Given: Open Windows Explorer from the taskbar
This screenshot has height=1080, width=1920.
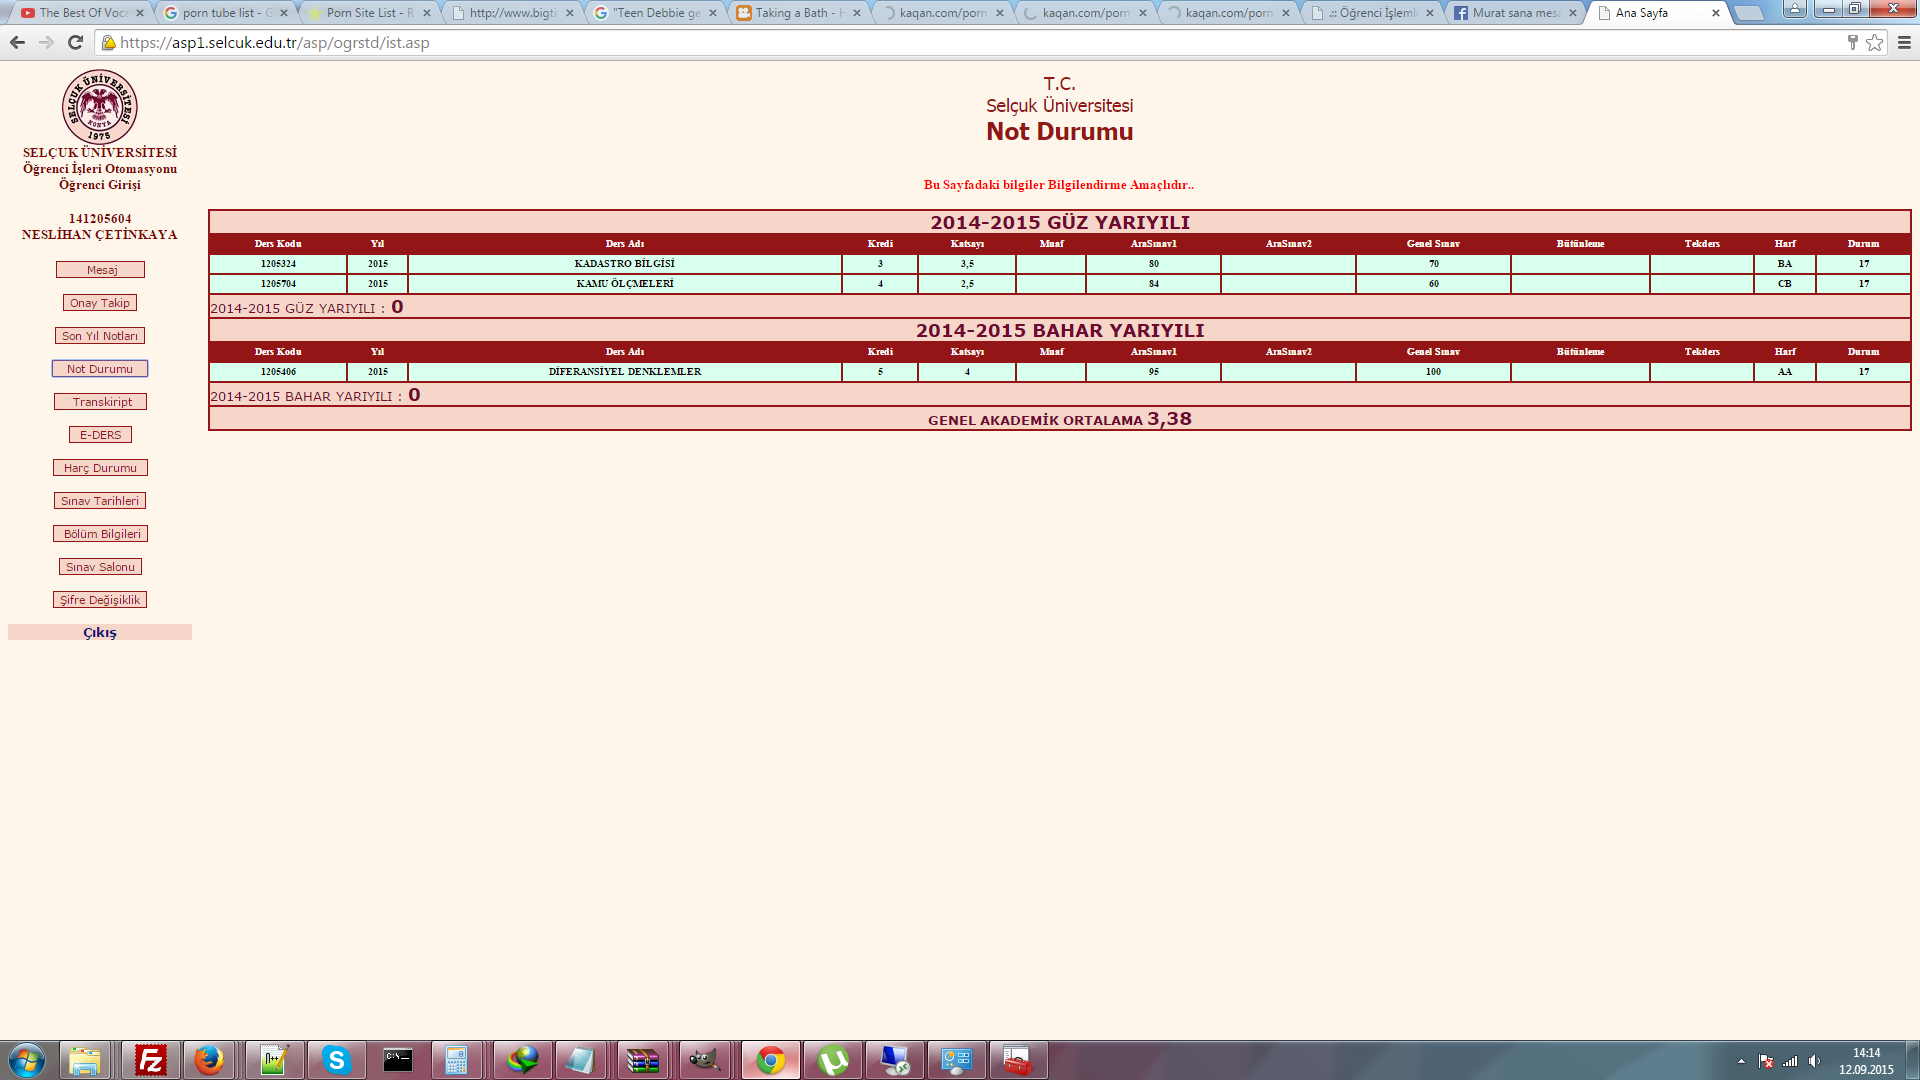Looking at the screenshot, I should pyautogui.click(x=86, y=1060).
